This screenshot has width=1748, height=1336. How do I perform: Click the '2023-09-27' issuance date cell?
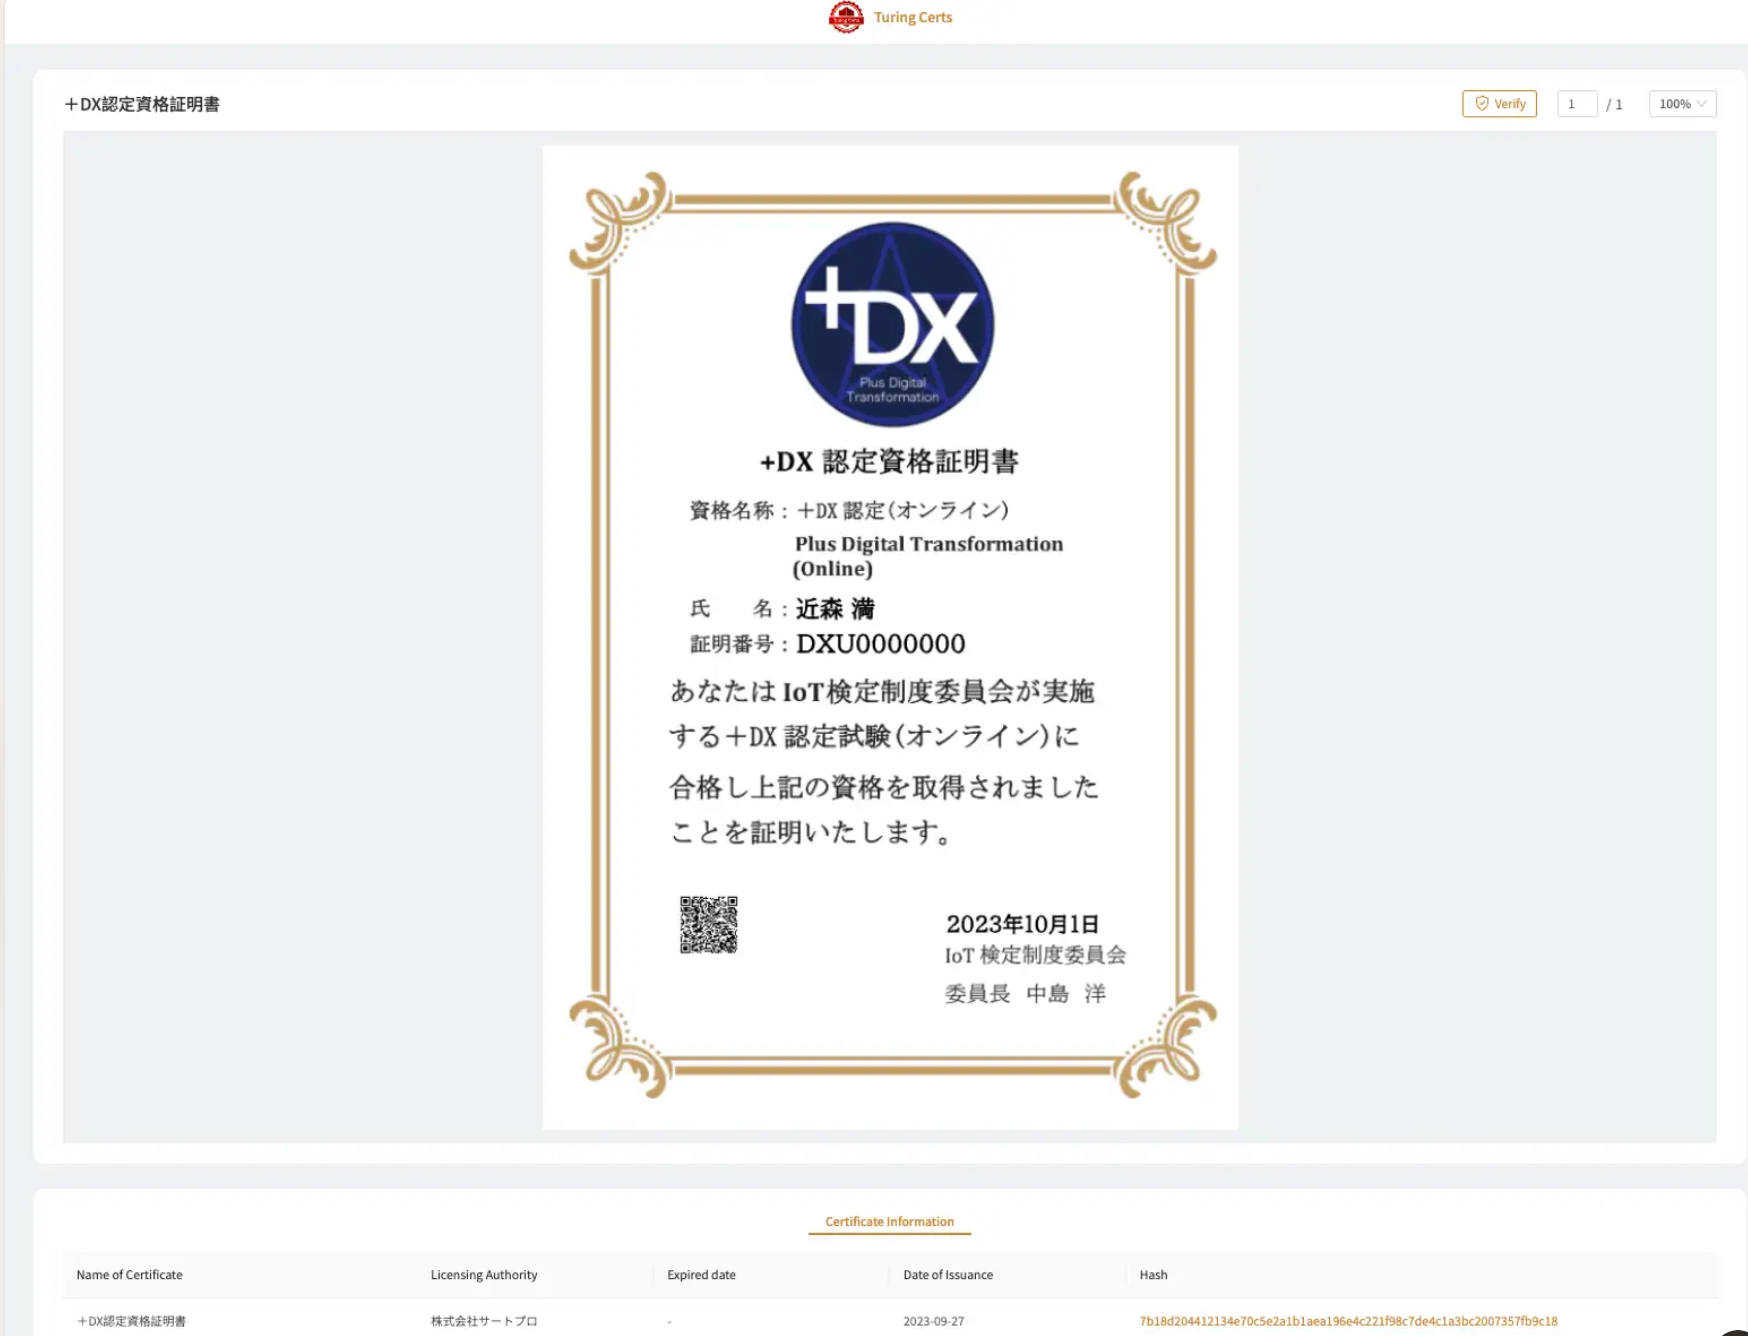coord(933,1321)
